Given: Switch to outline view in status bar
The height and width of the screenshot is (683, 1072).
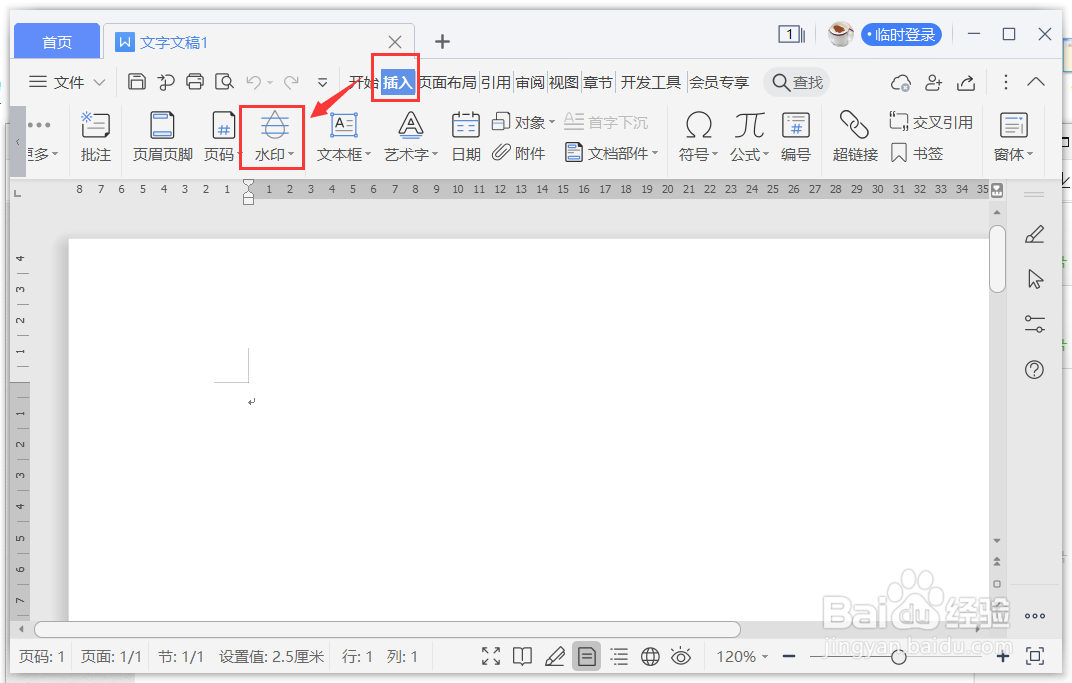Looking at the screenshot, I should click(x=619, y=656).
